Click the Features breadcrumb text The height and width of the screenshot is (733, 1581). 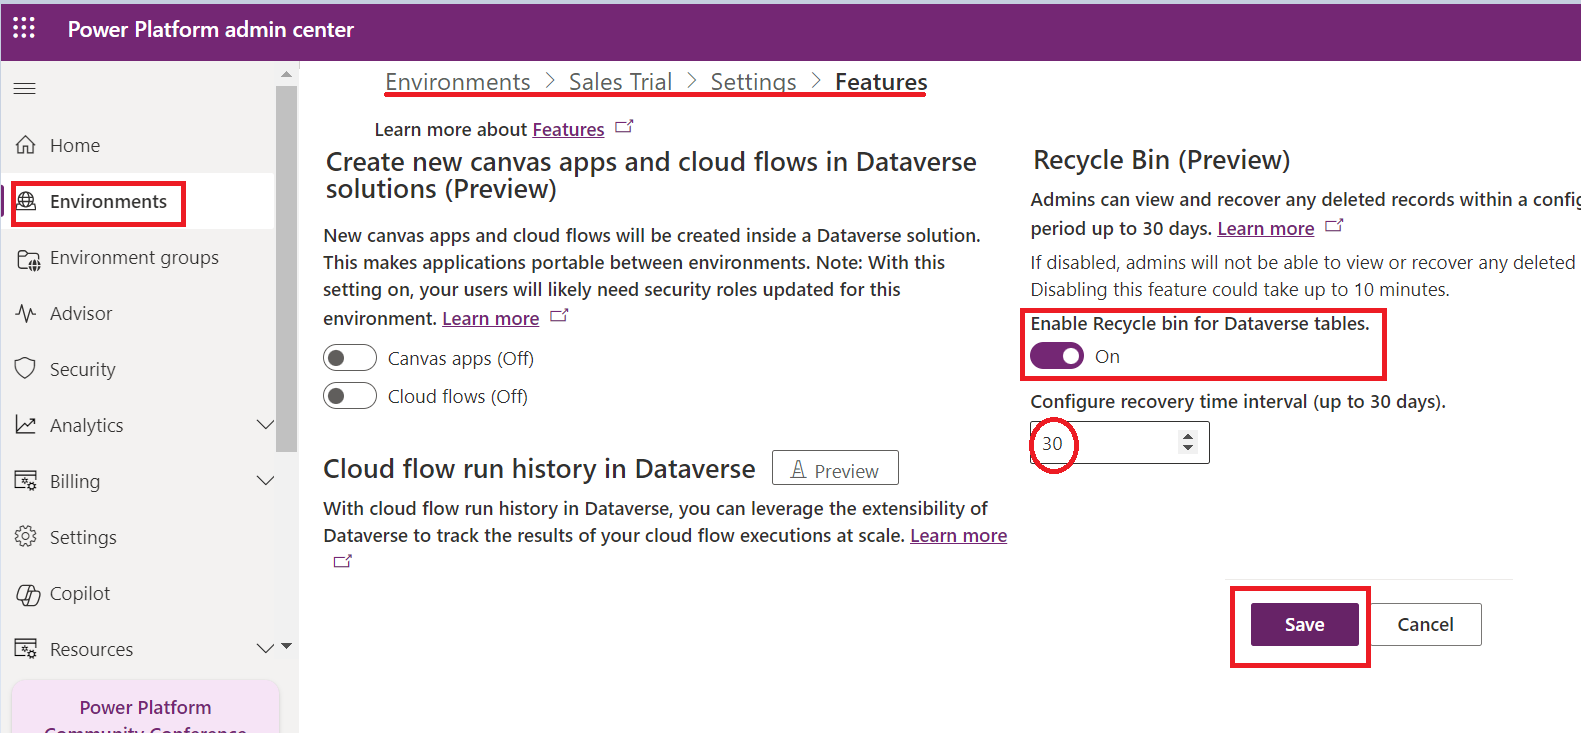click(x=881, y=82)
